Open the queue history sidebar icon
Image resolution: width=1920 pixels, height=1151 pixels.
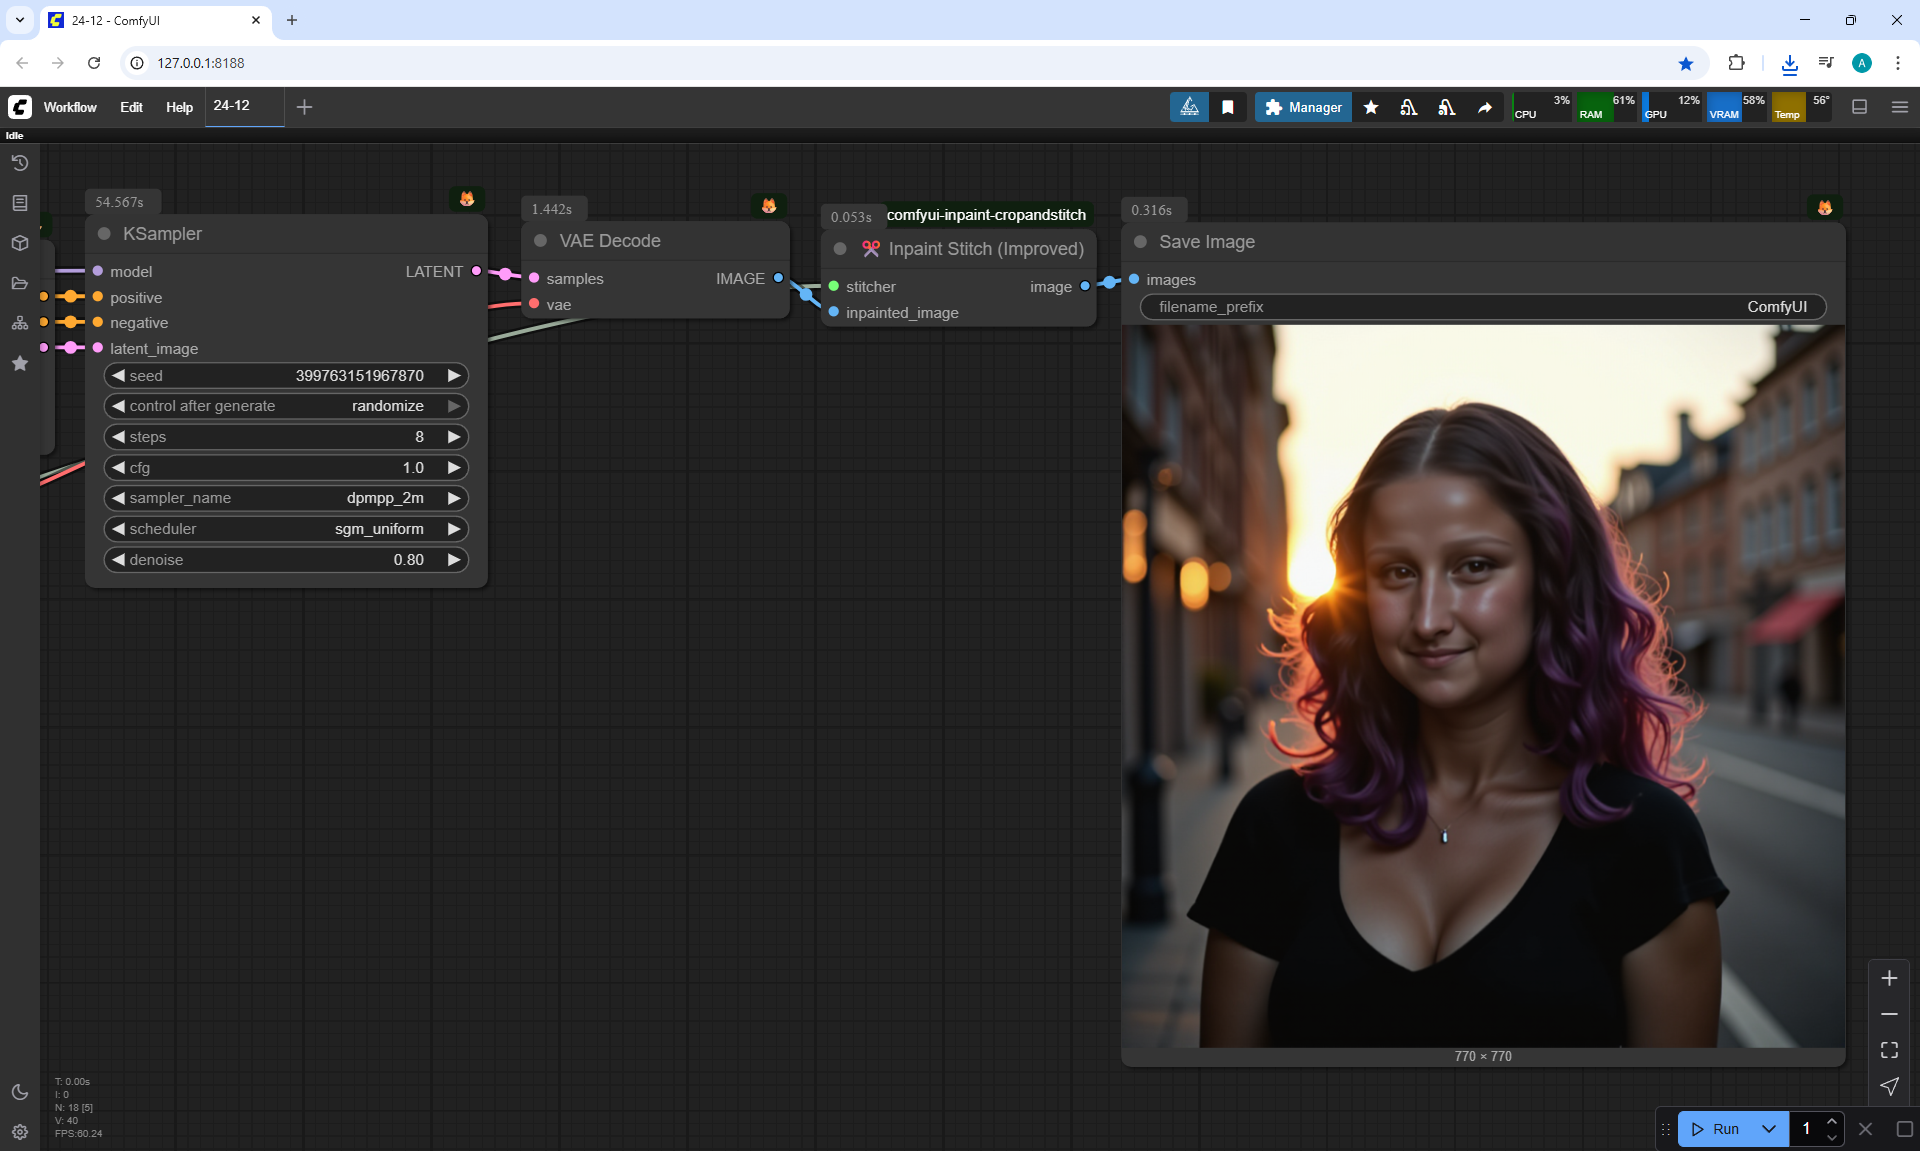19,163
